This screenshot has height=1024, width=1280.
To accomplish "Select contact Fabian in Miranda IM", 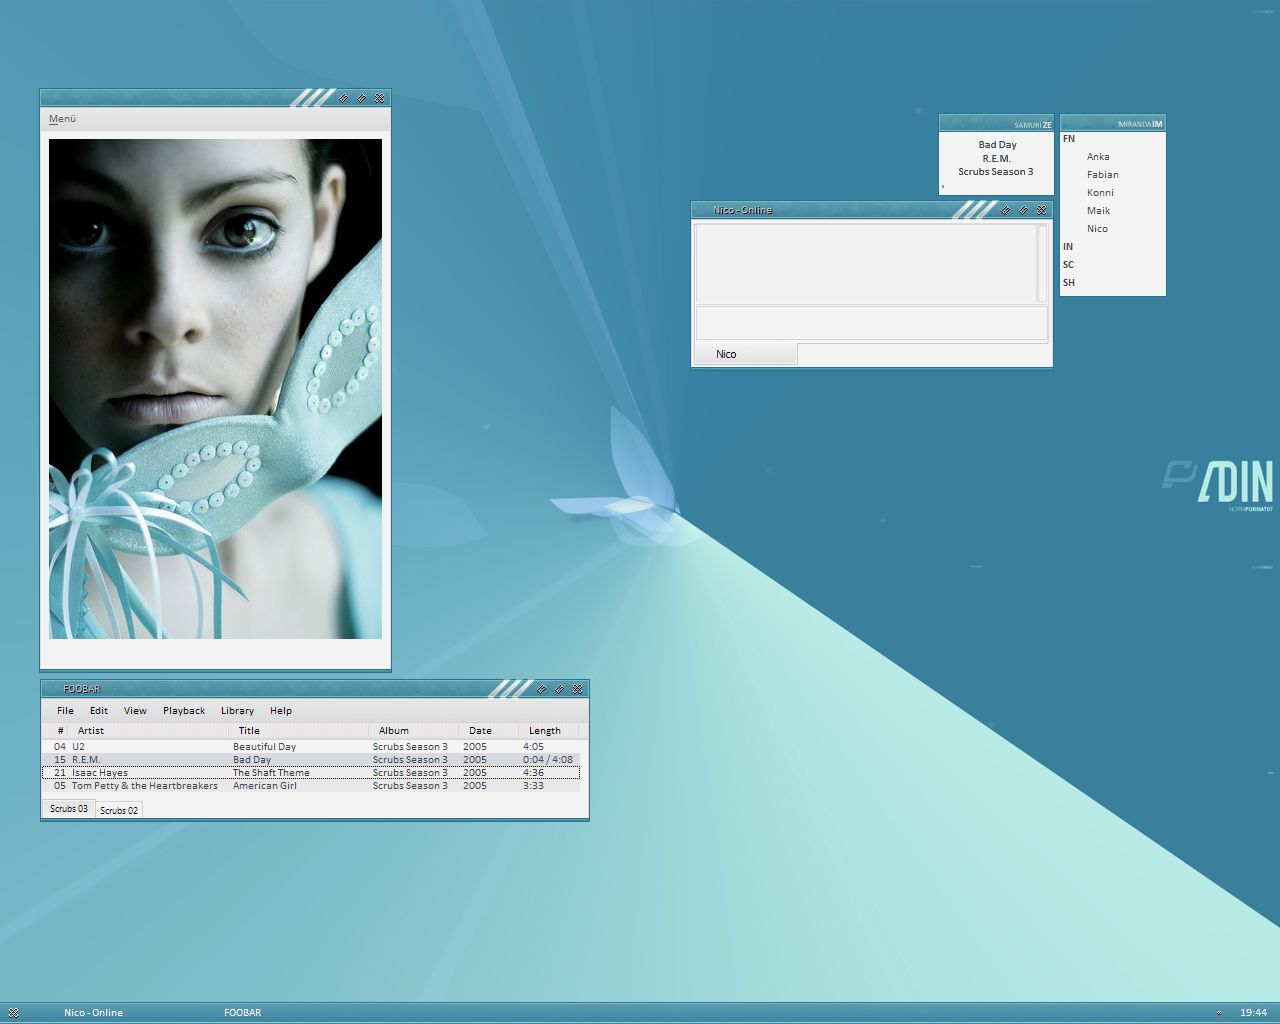I will coord(1103,175).
